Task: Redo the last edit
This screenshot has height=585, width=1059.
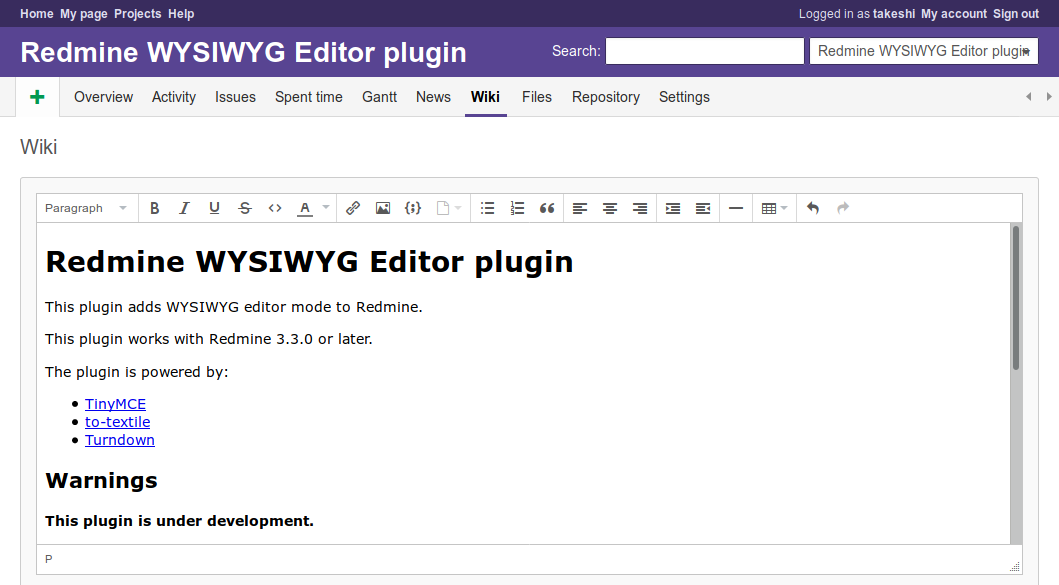Action: pos(843,208)
